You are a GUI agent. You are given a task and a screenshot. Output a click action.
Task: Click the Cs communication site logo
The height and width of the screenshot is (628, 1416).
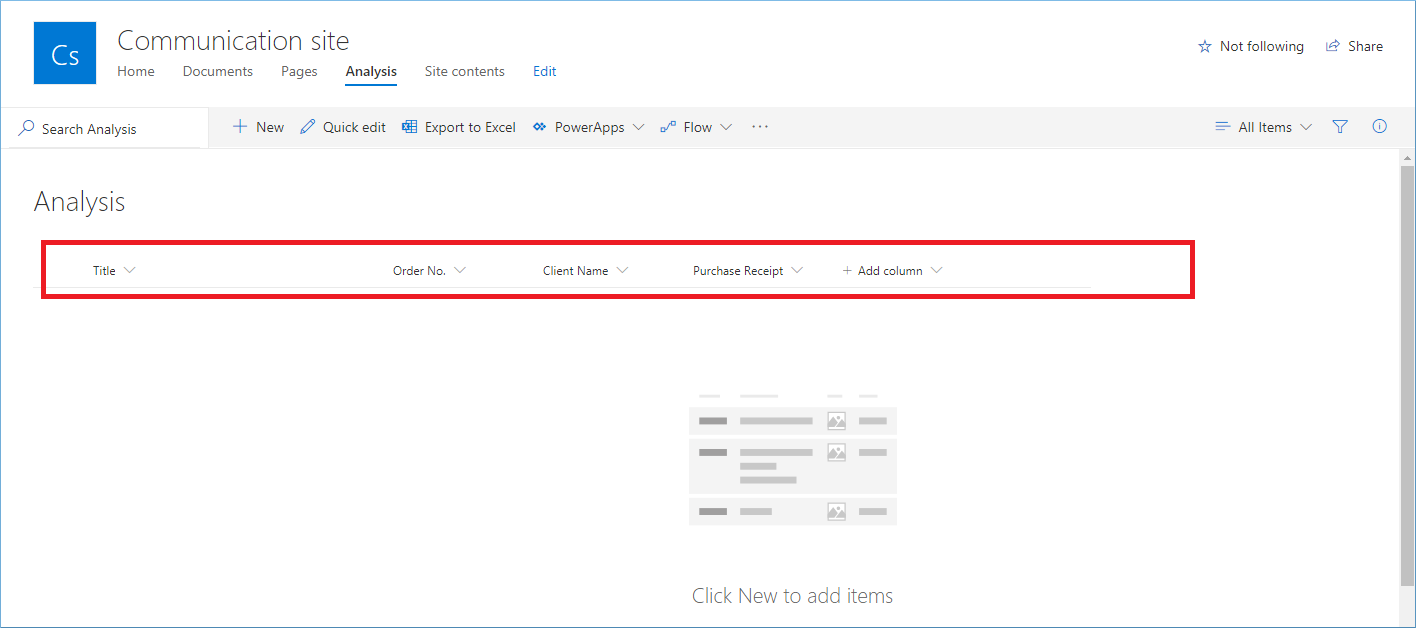(64, 52)
